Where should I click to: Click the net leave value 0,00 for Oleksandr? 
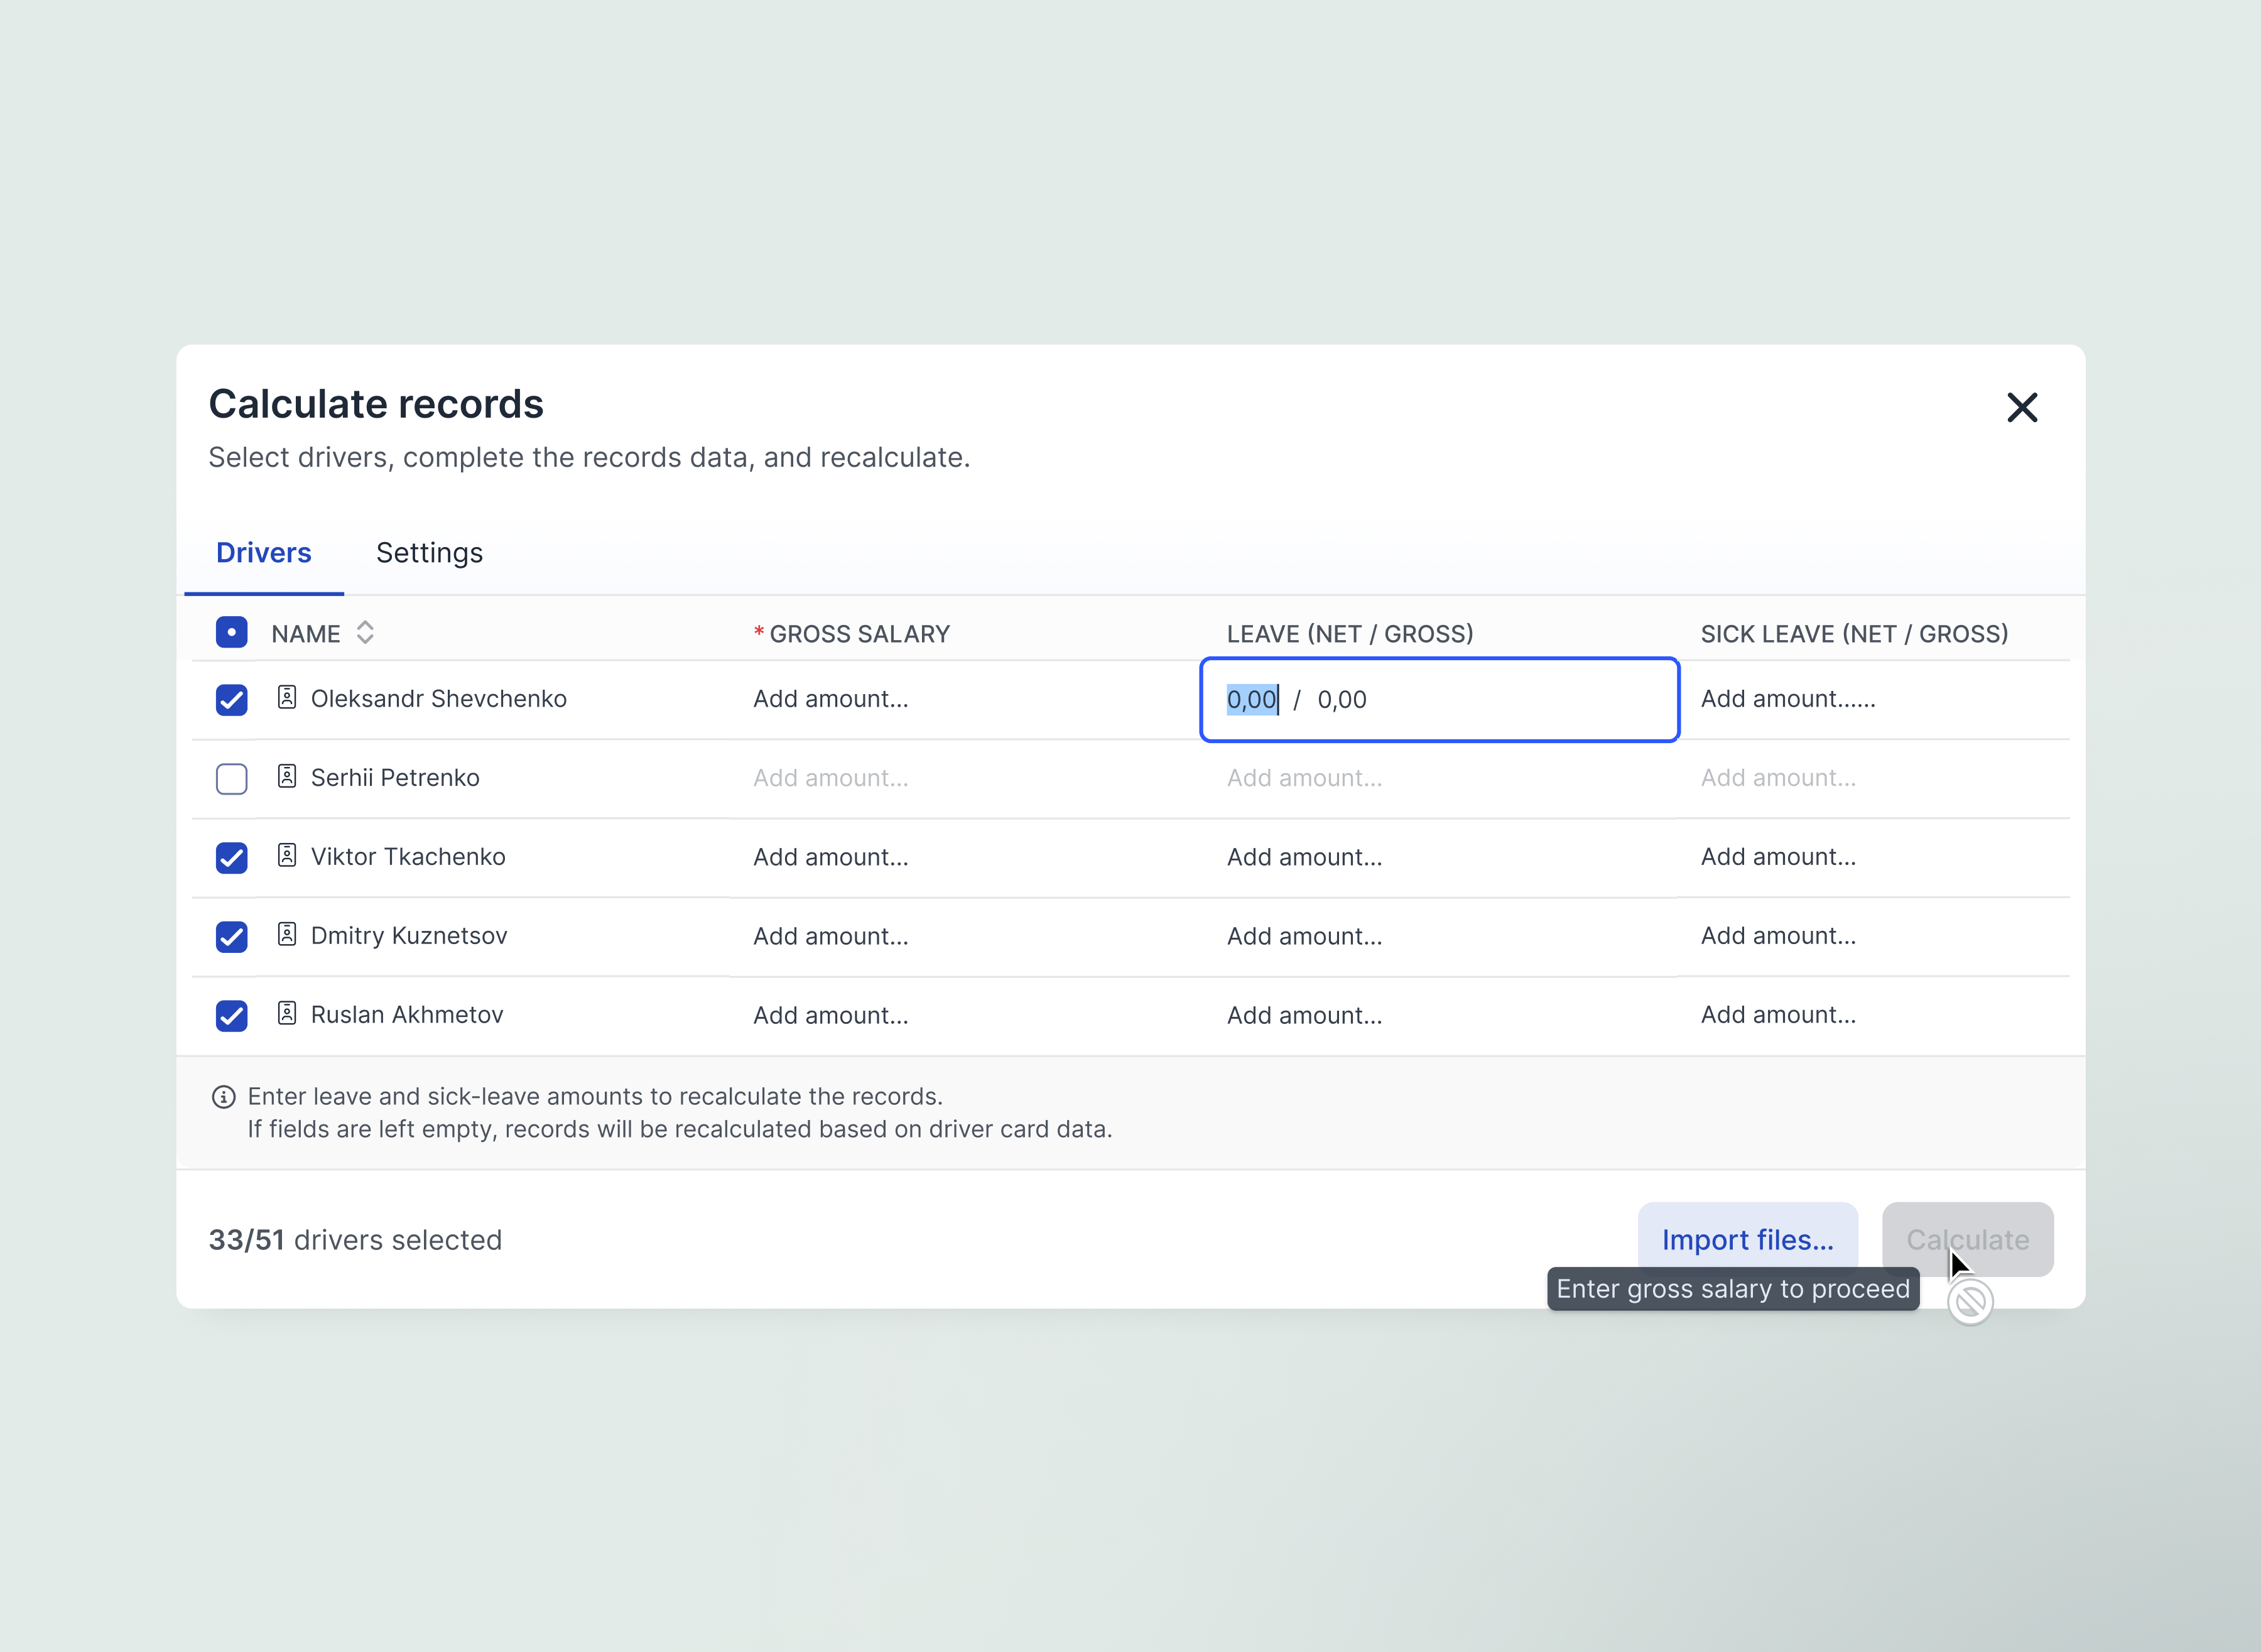coord(1252,699)
